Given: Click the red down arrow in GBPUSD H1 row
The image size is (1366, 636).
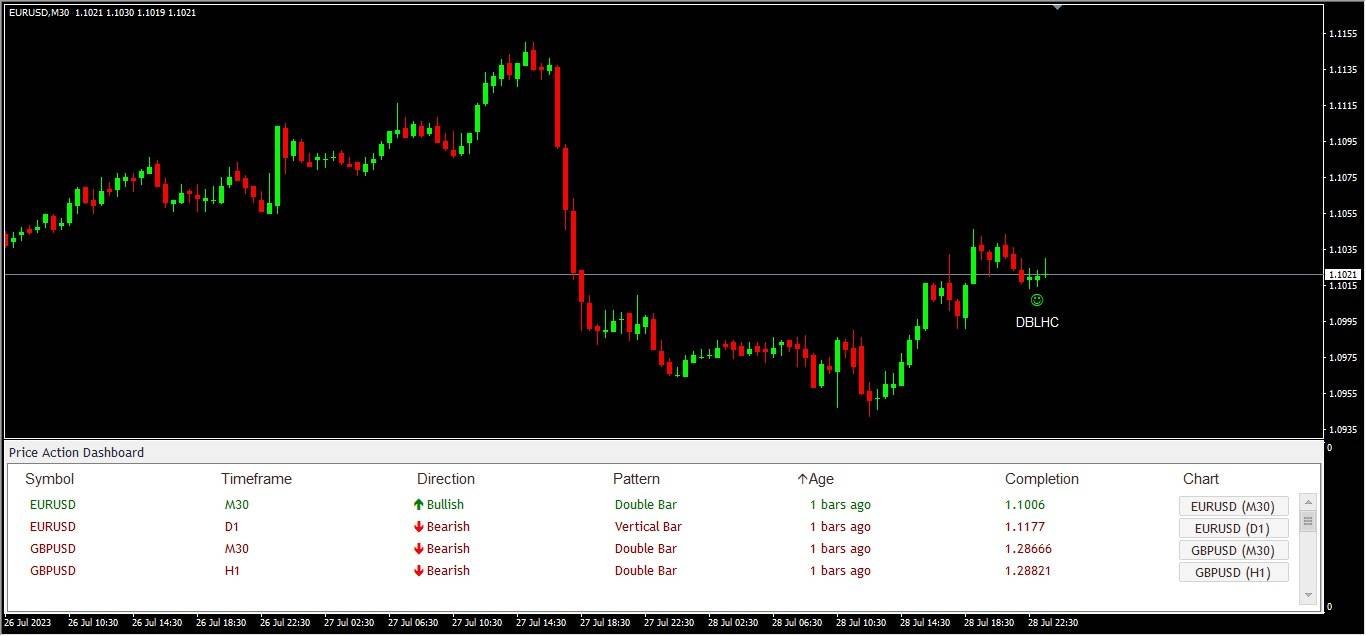Looking at the screenshot, I should 418,571.
